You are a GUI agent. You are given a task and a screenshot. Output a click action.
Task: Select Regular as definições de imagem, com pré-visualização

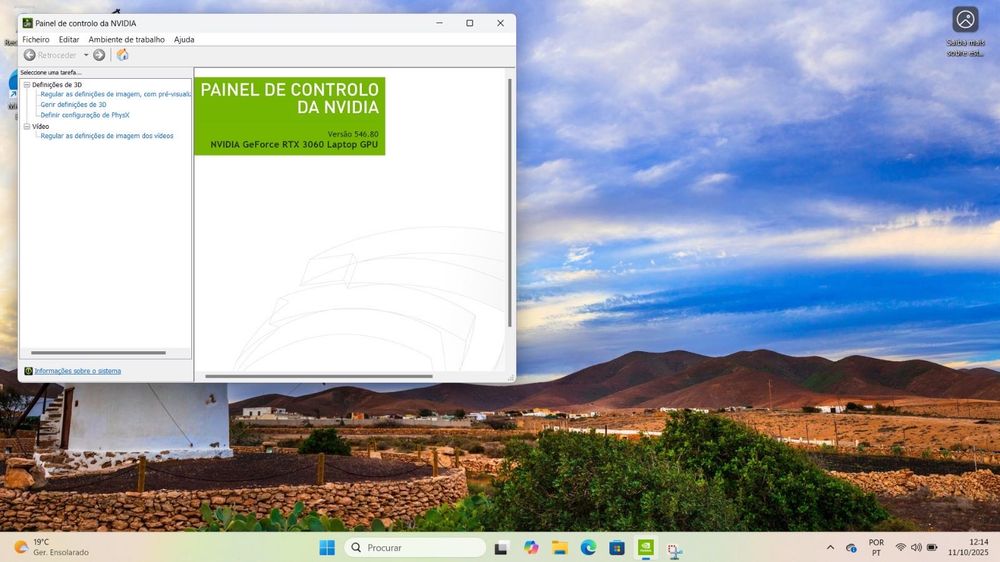coord(115,94)
